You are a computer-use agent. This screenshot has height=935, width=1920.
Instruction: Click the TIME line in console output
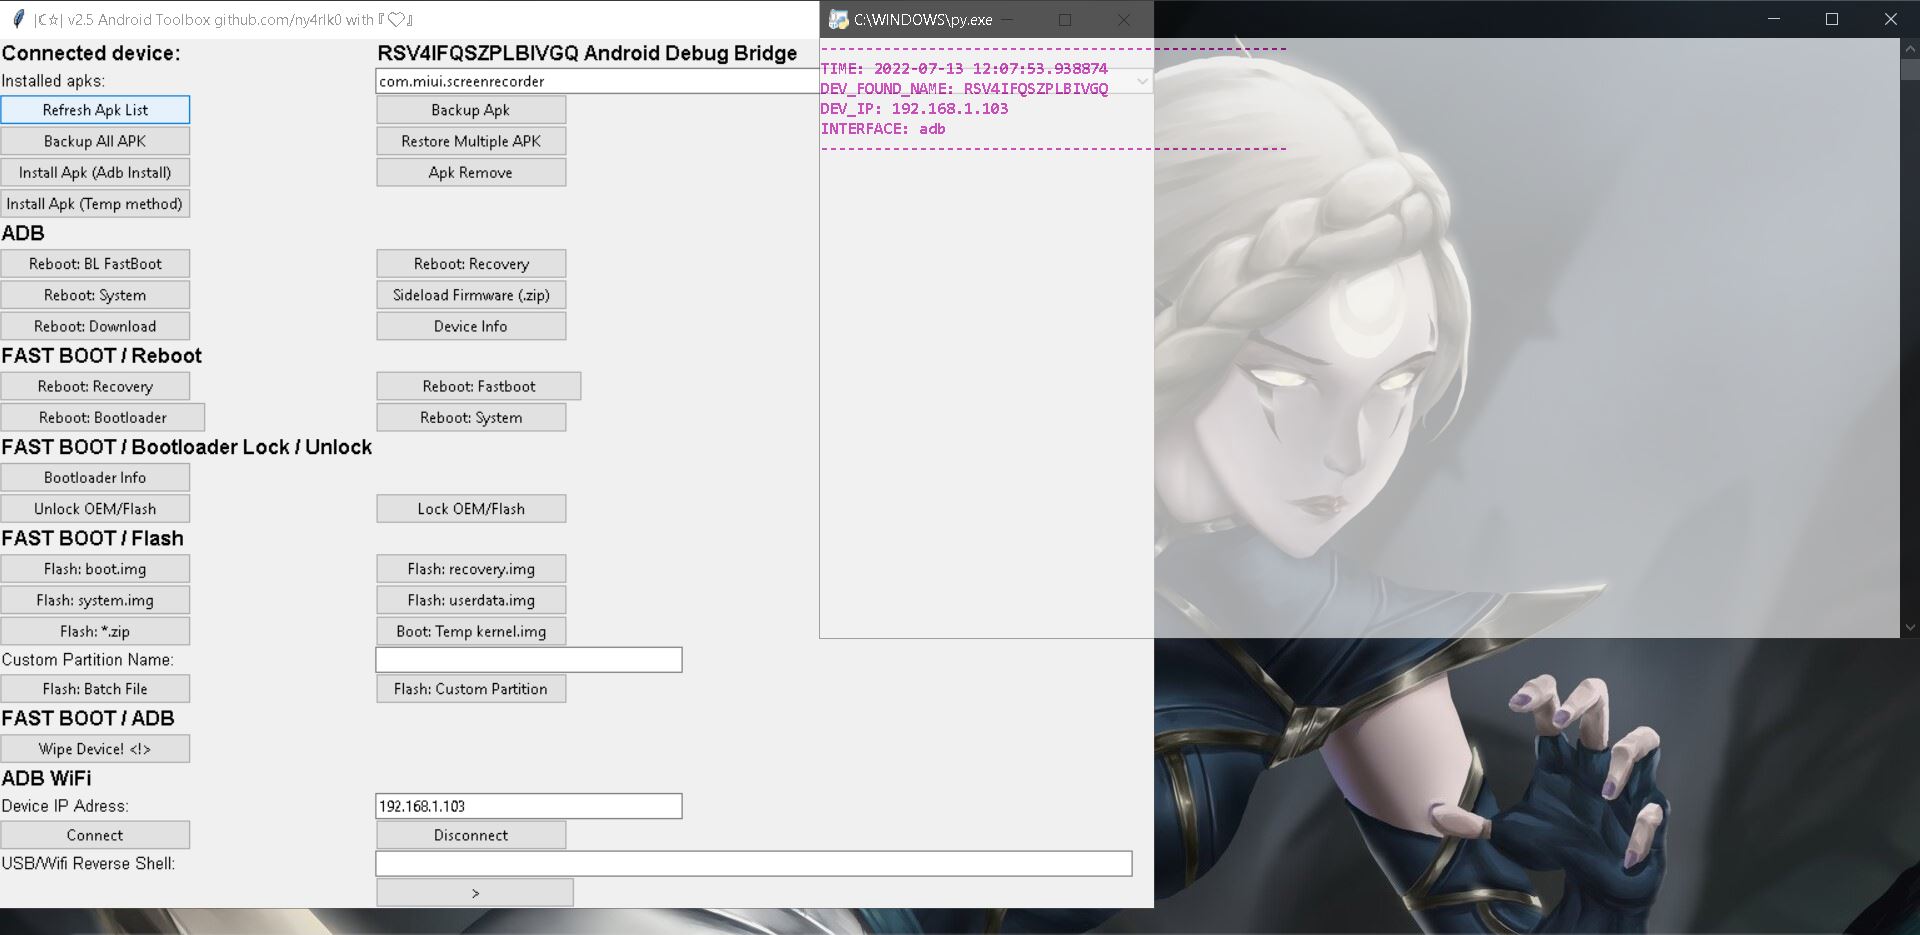click(x=964, y=69)
